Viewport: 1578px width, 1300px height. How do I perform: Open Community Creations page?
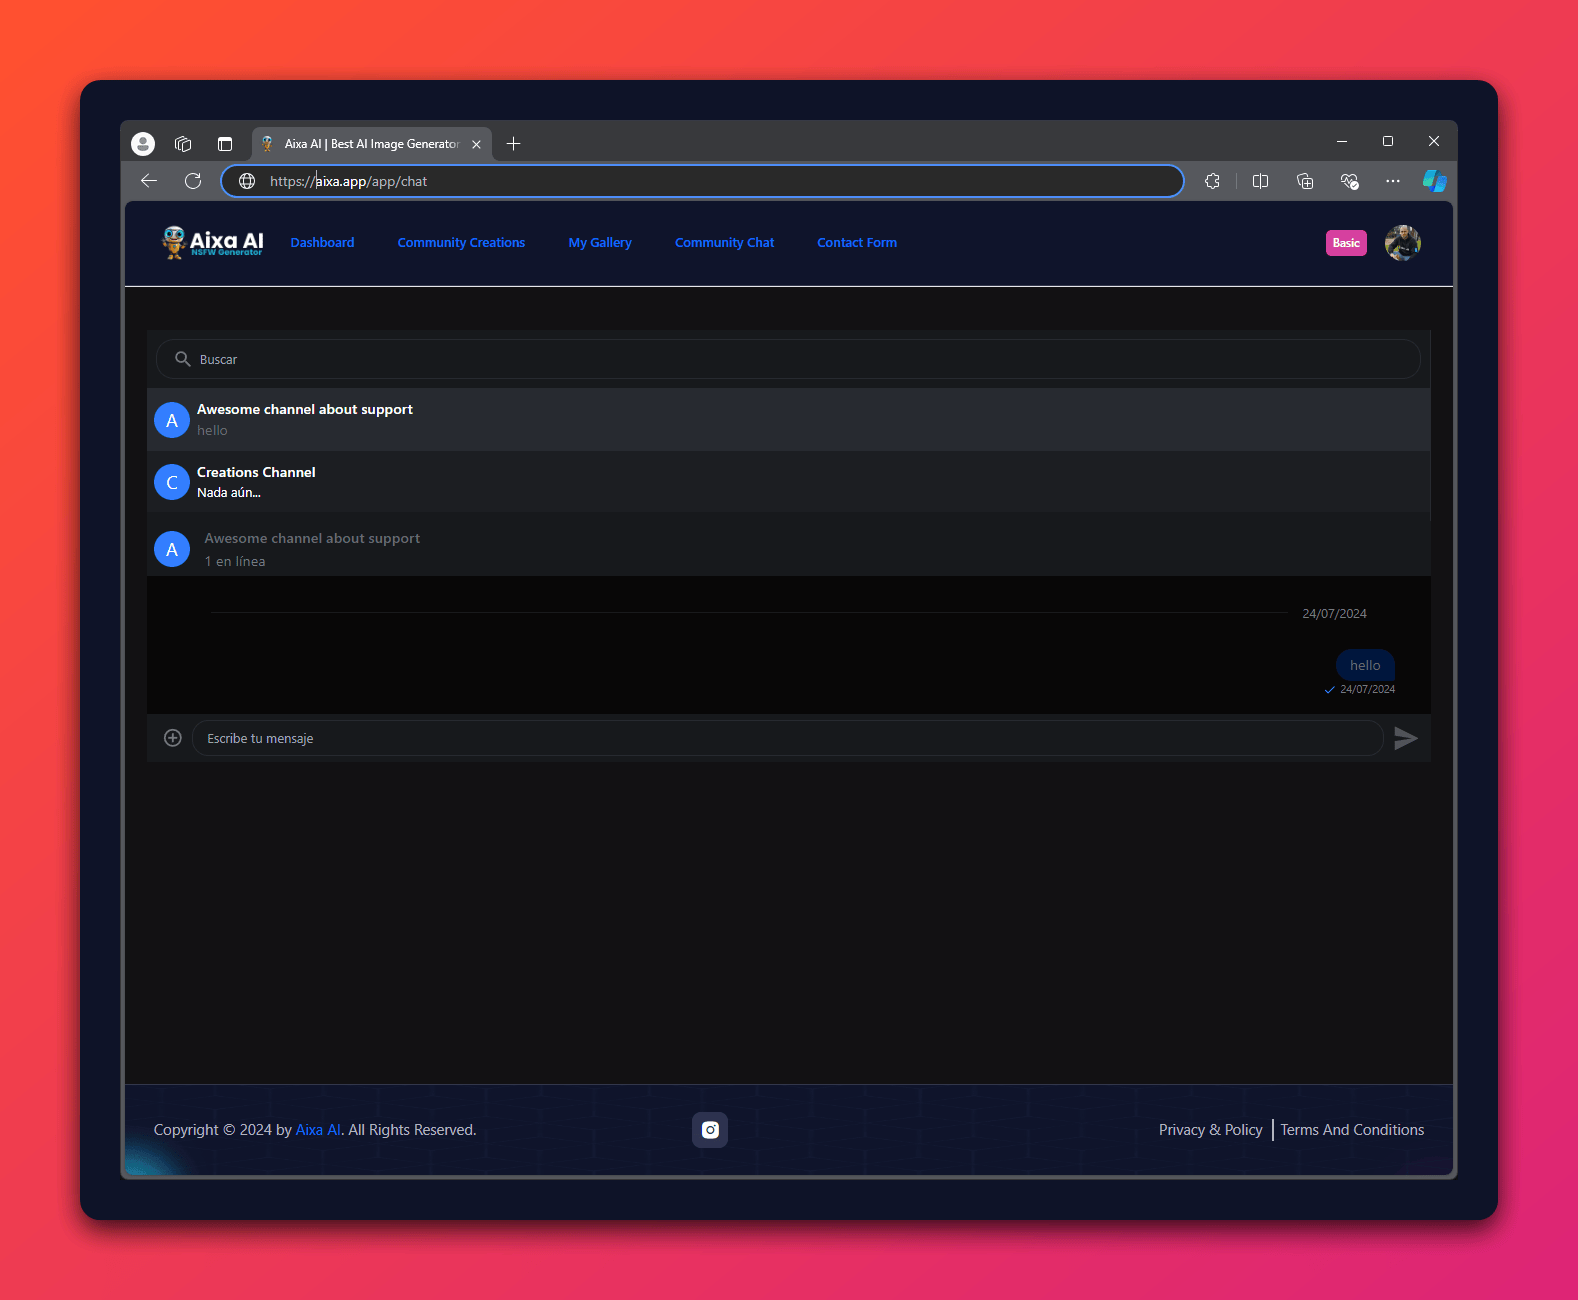(x=461, y=243)
